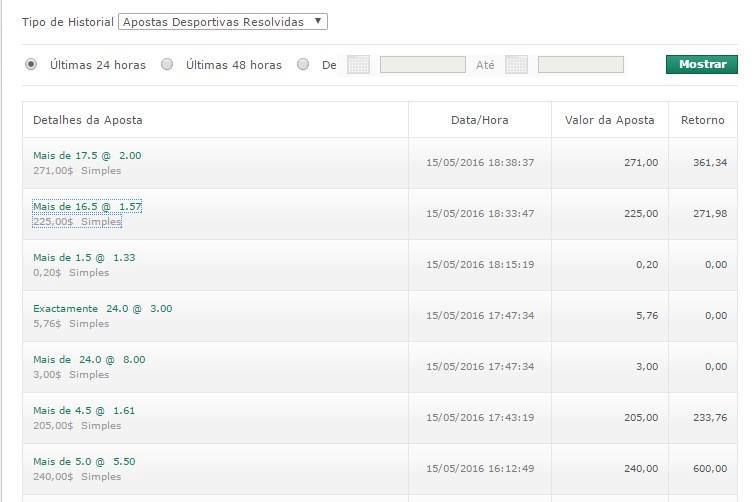Select the 'Últimas 24 horas' radio button
The width and height of the screenshot is (755, 502).
point(31,64)
